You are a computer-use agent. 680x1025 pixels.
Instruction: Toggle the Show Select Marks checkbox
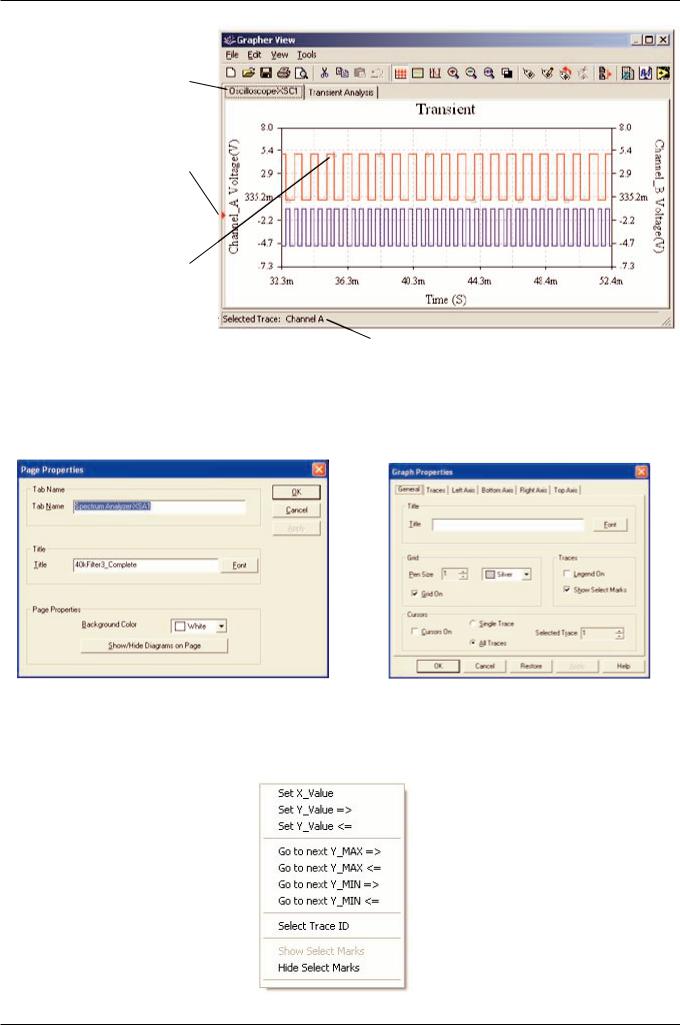click(x=566, y=589)
